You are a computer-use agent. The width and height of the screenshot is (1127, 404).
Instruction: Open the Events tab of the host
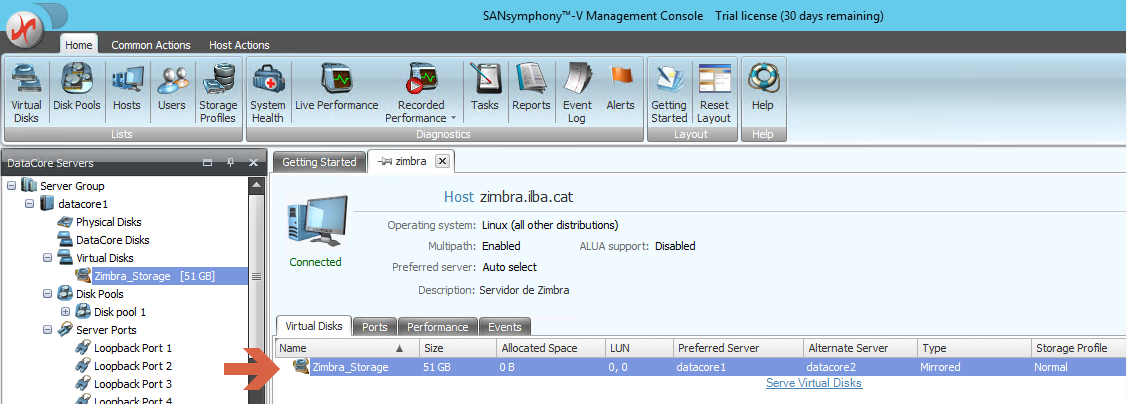point(505,326)
